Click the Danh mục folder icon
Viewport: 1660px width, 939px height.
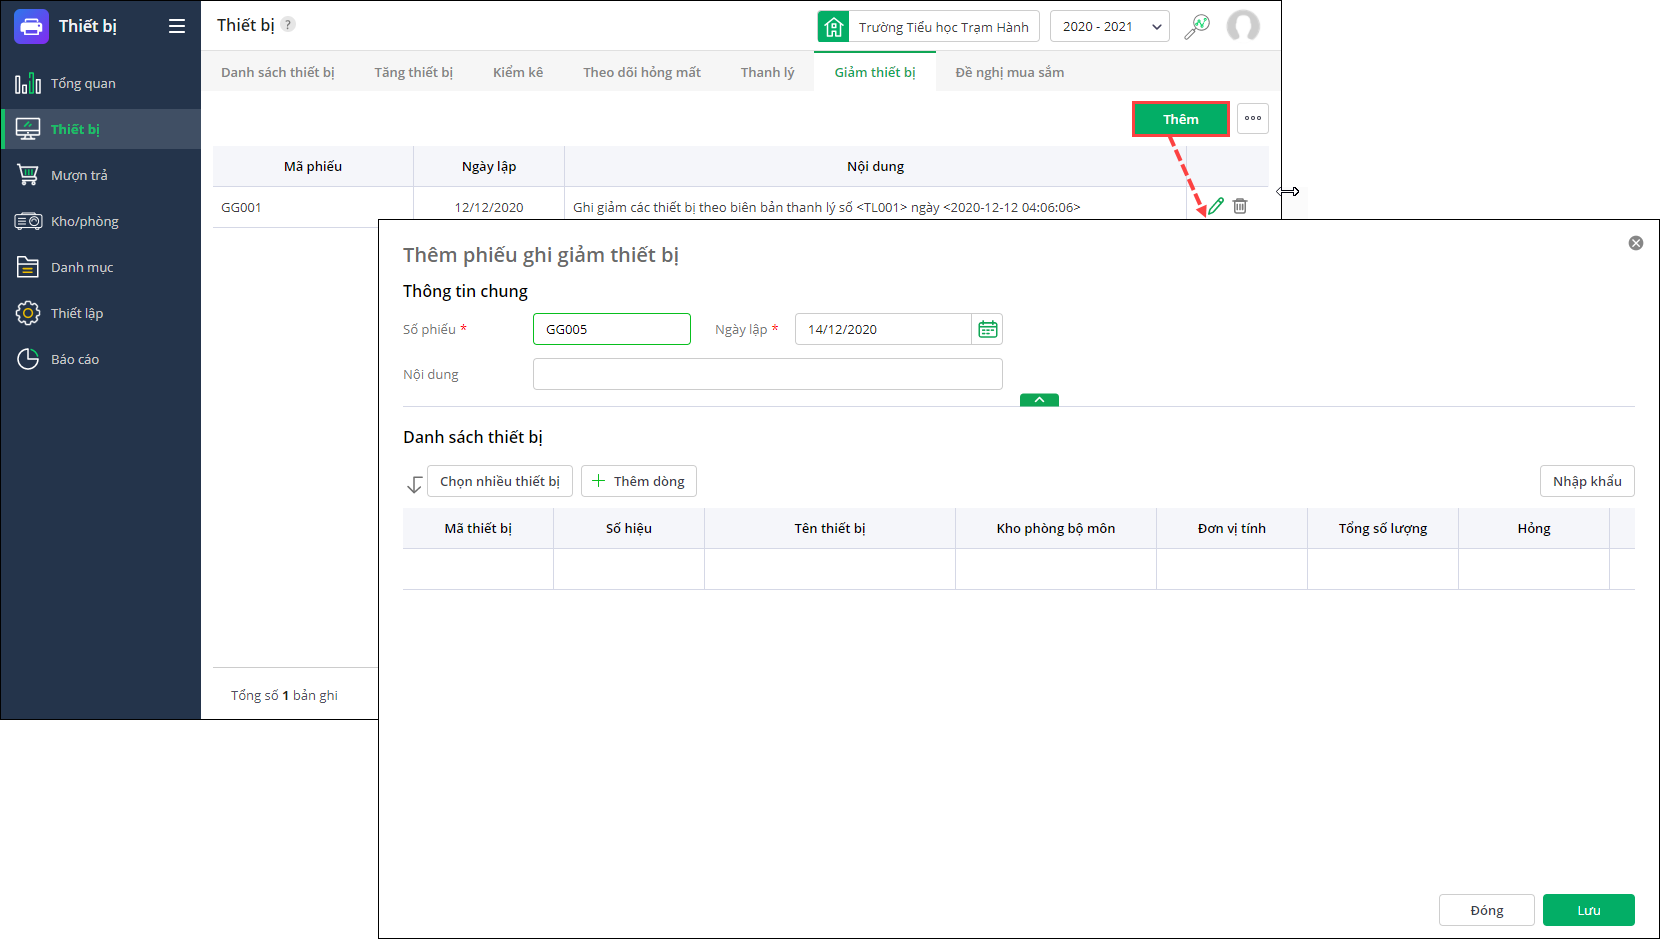coord(28,267)
